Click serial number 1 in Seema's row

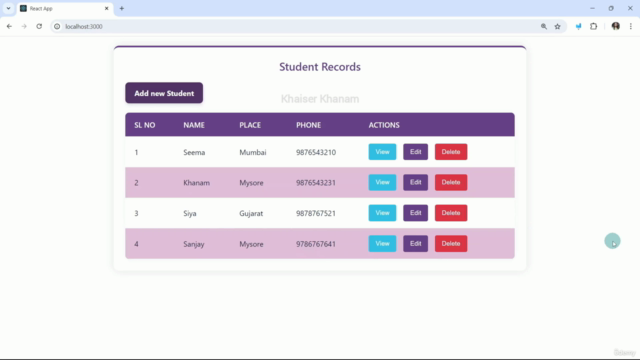pos(136,152)
